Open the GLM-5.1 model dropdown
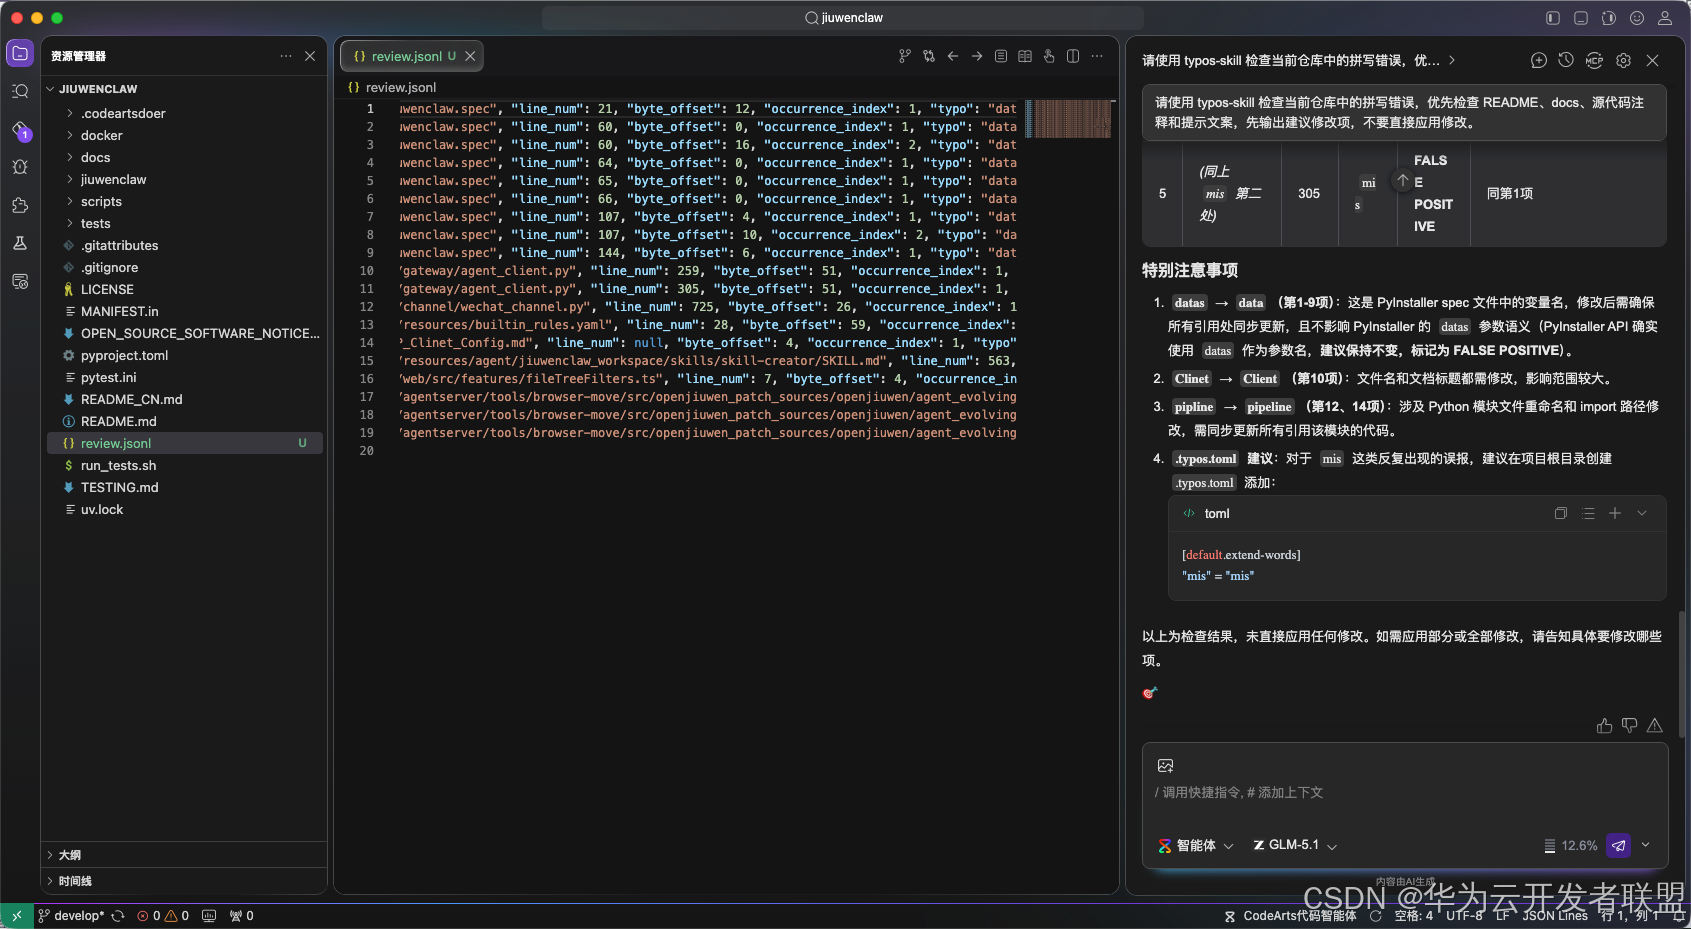The image size is (1691, 929). pos(1295,846)
